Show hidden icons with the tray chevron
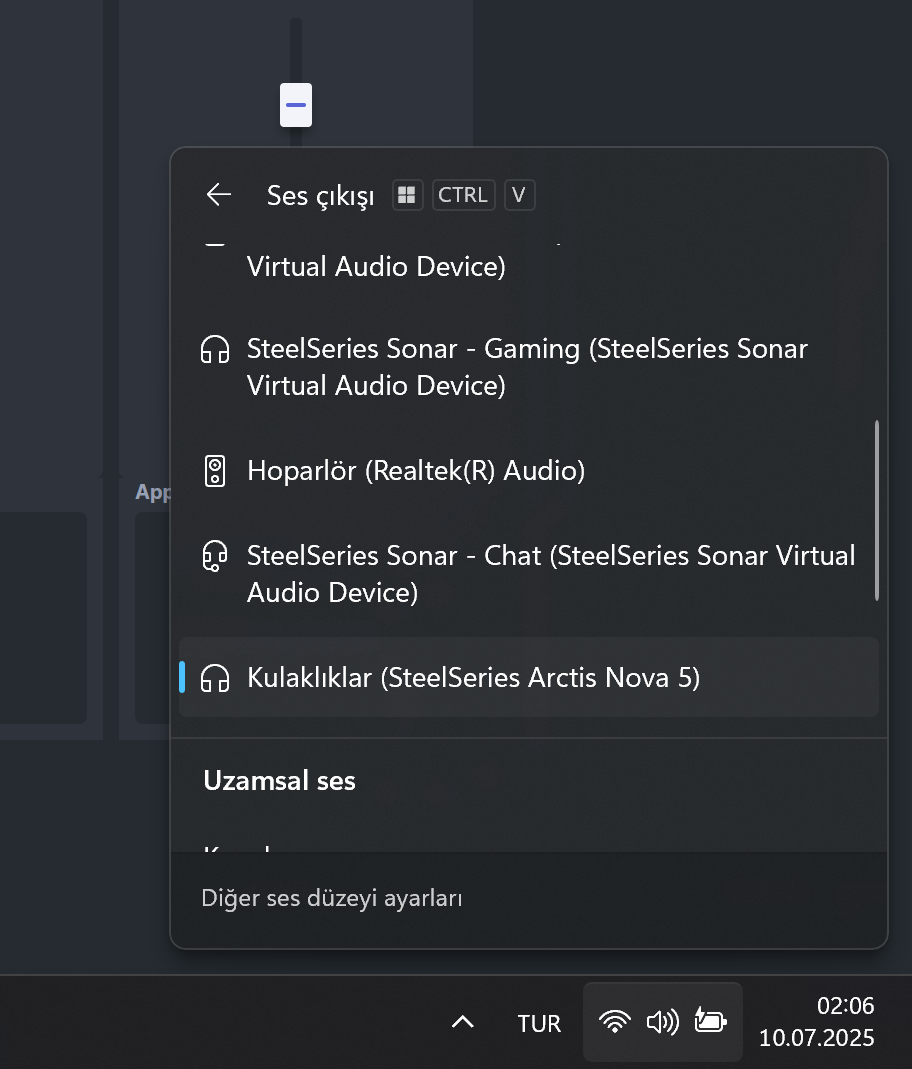Viewport: 912px width, 1069px height. click(x=463, y=1022)
